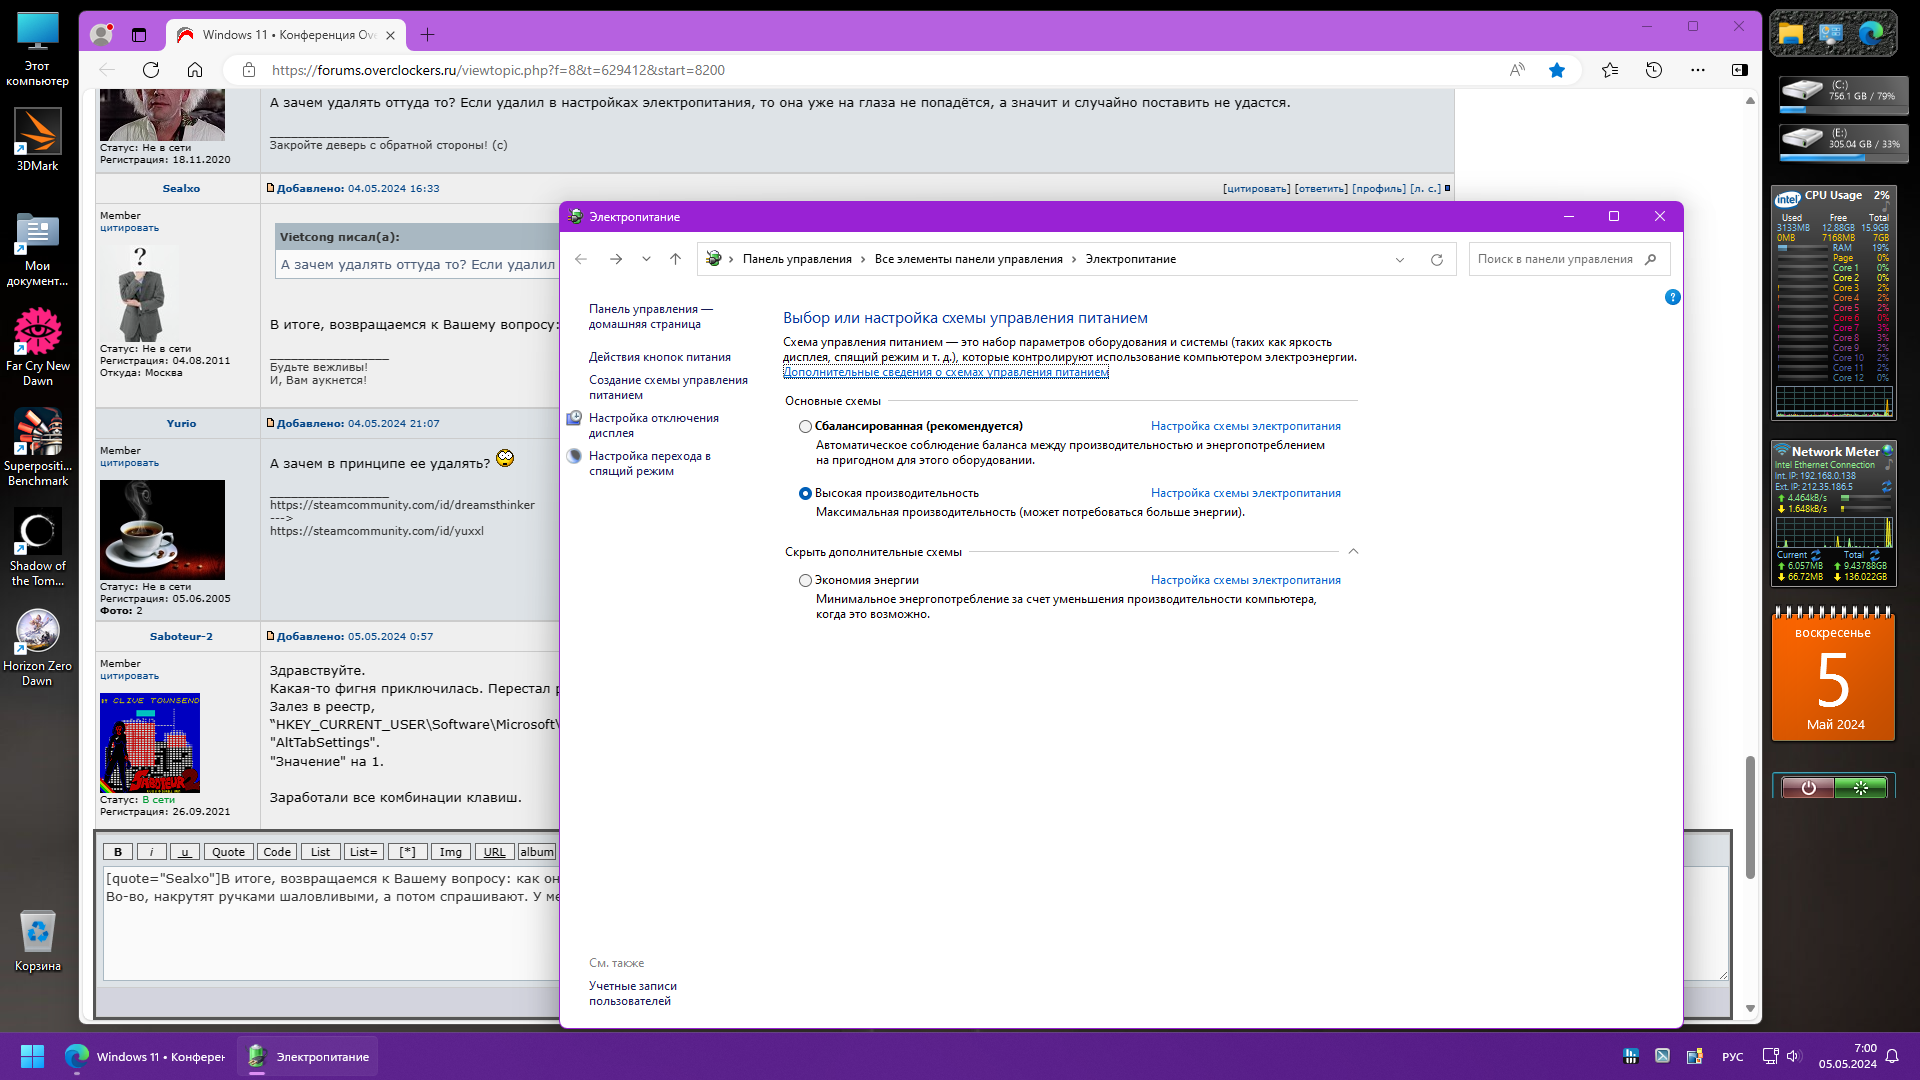Select the Сбалансированная power plan
Viewport: 1920px width, 1080px height.
(805, 426)
